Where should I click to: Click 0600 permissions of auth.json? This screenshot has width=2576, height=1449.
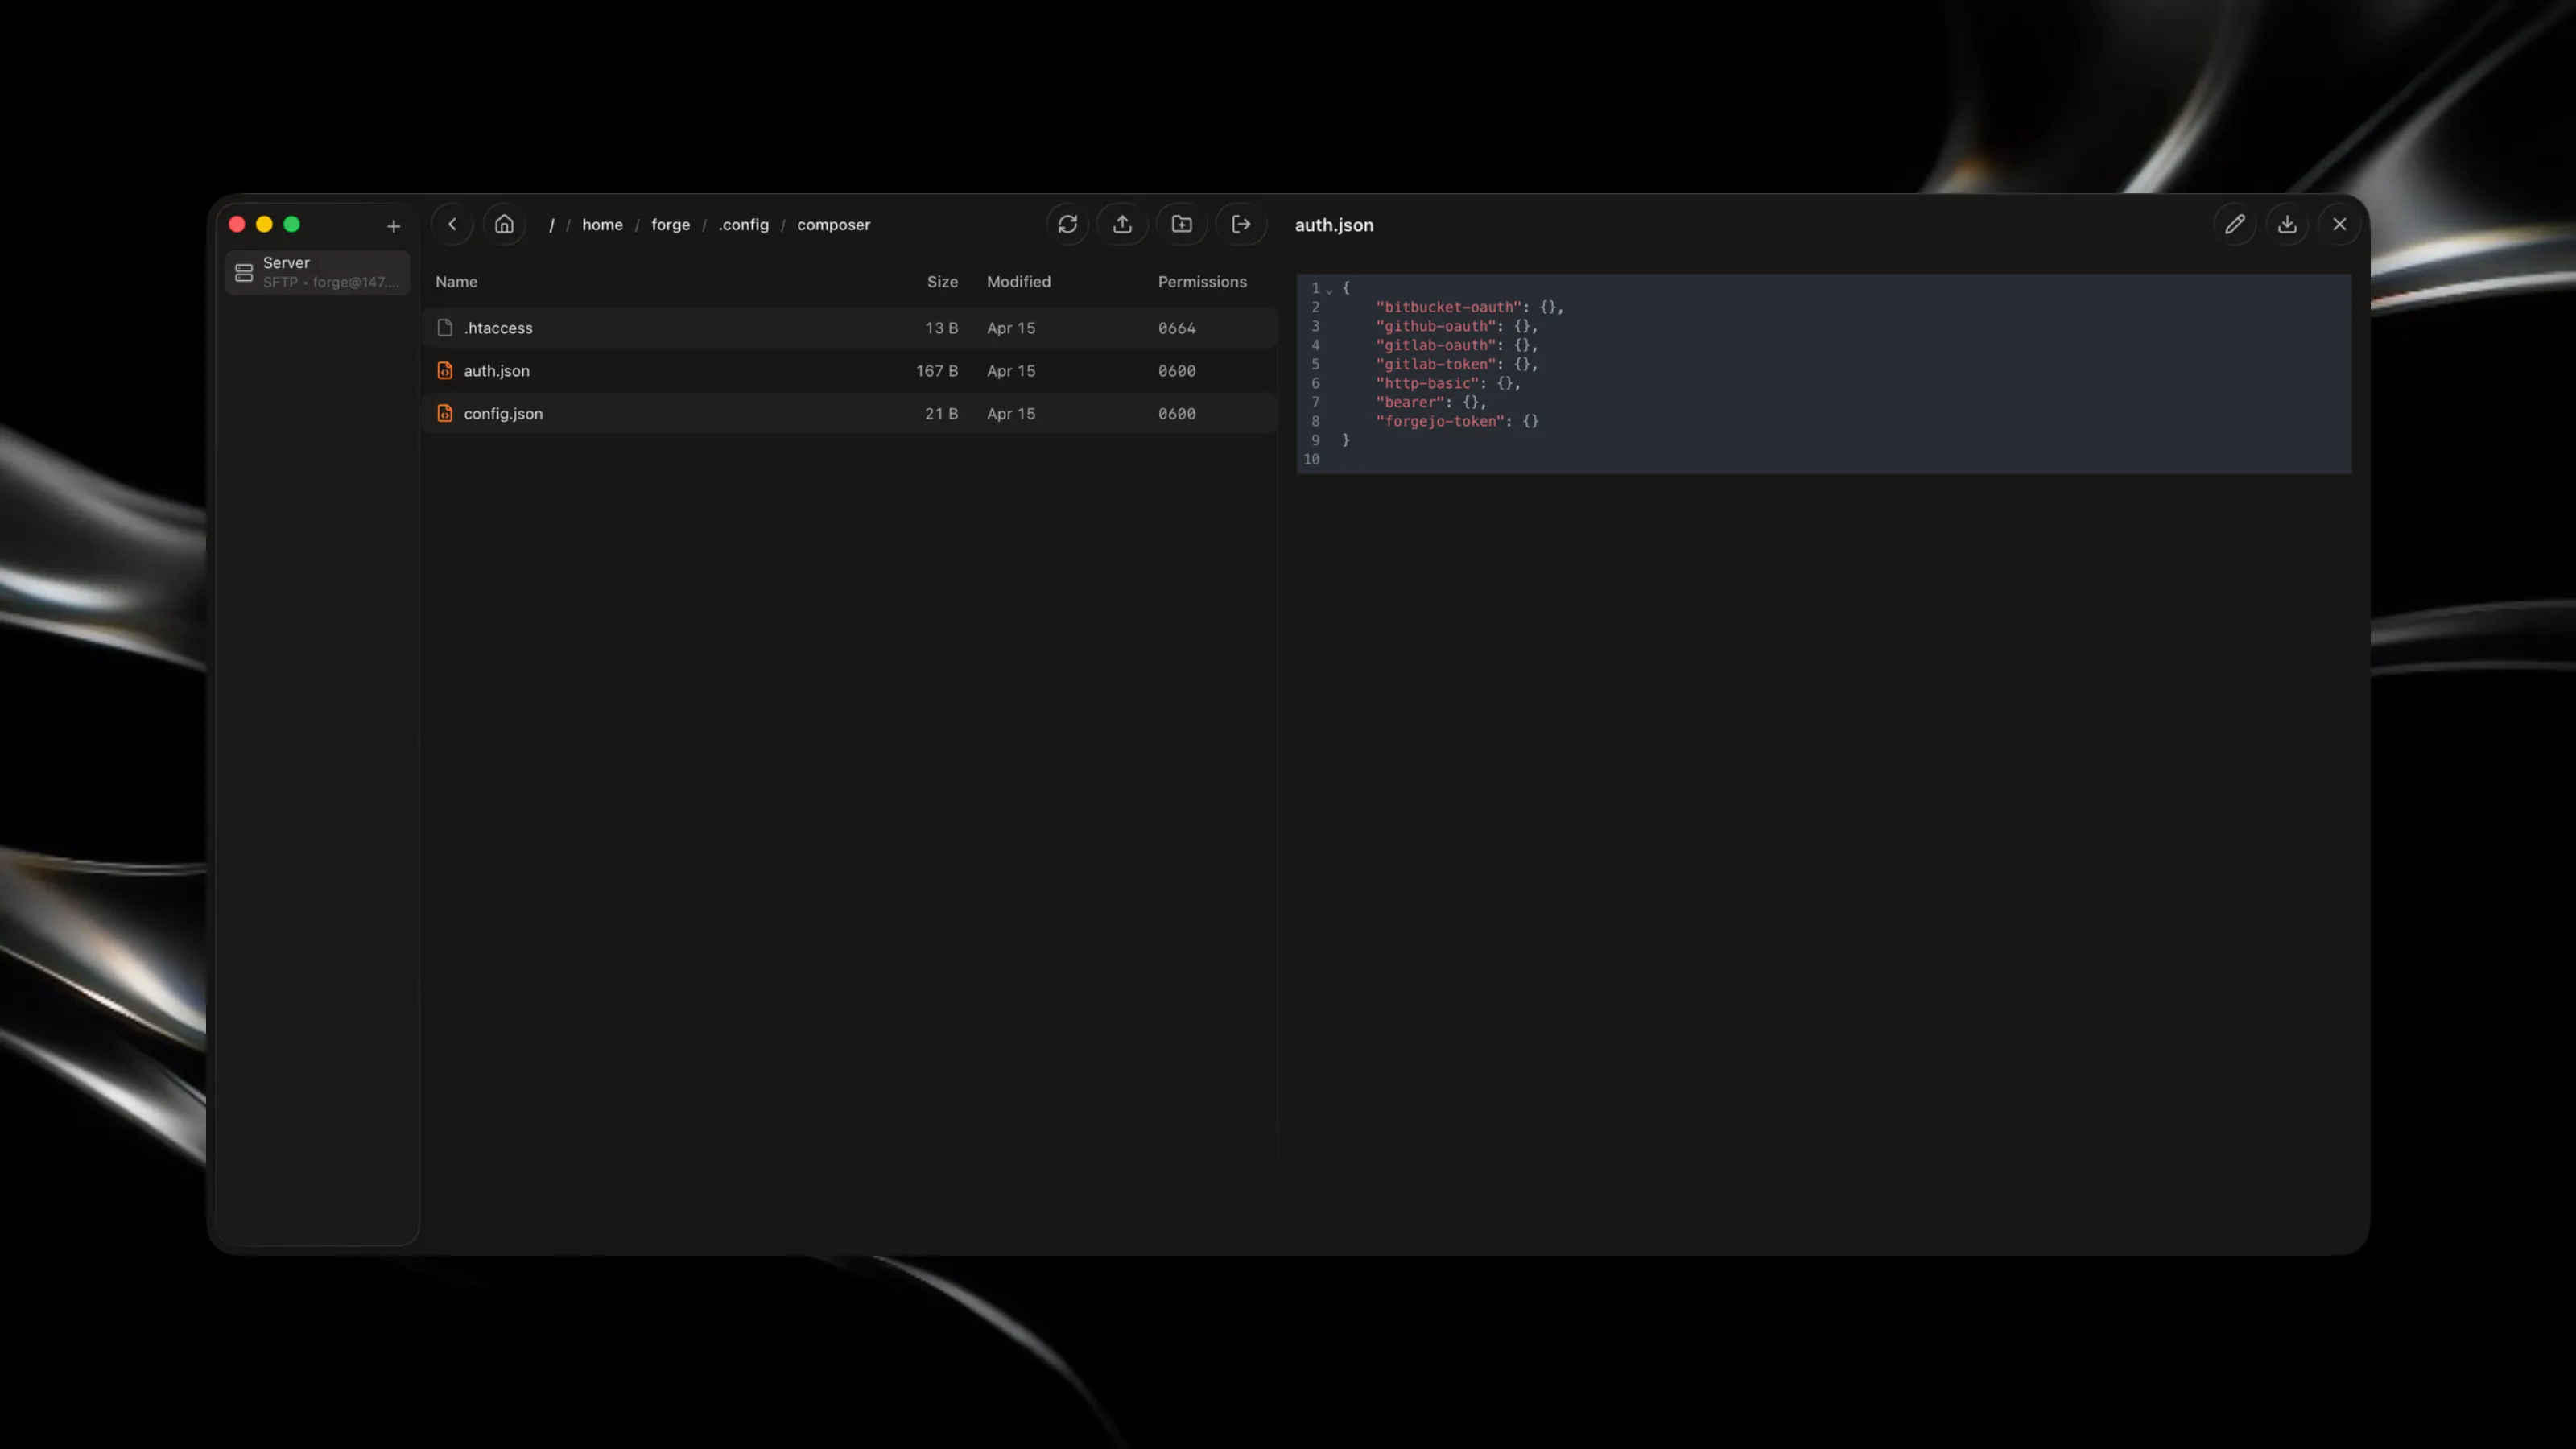click(1176, 371)
